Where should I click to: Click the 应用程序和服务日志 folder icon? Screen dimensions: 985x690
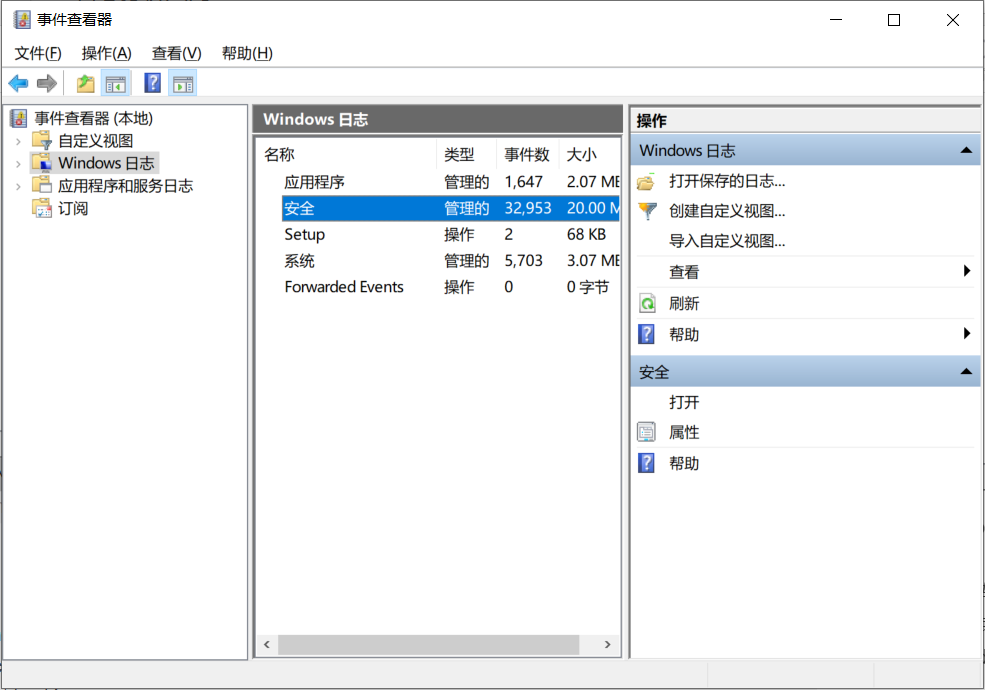click(42, 185)
